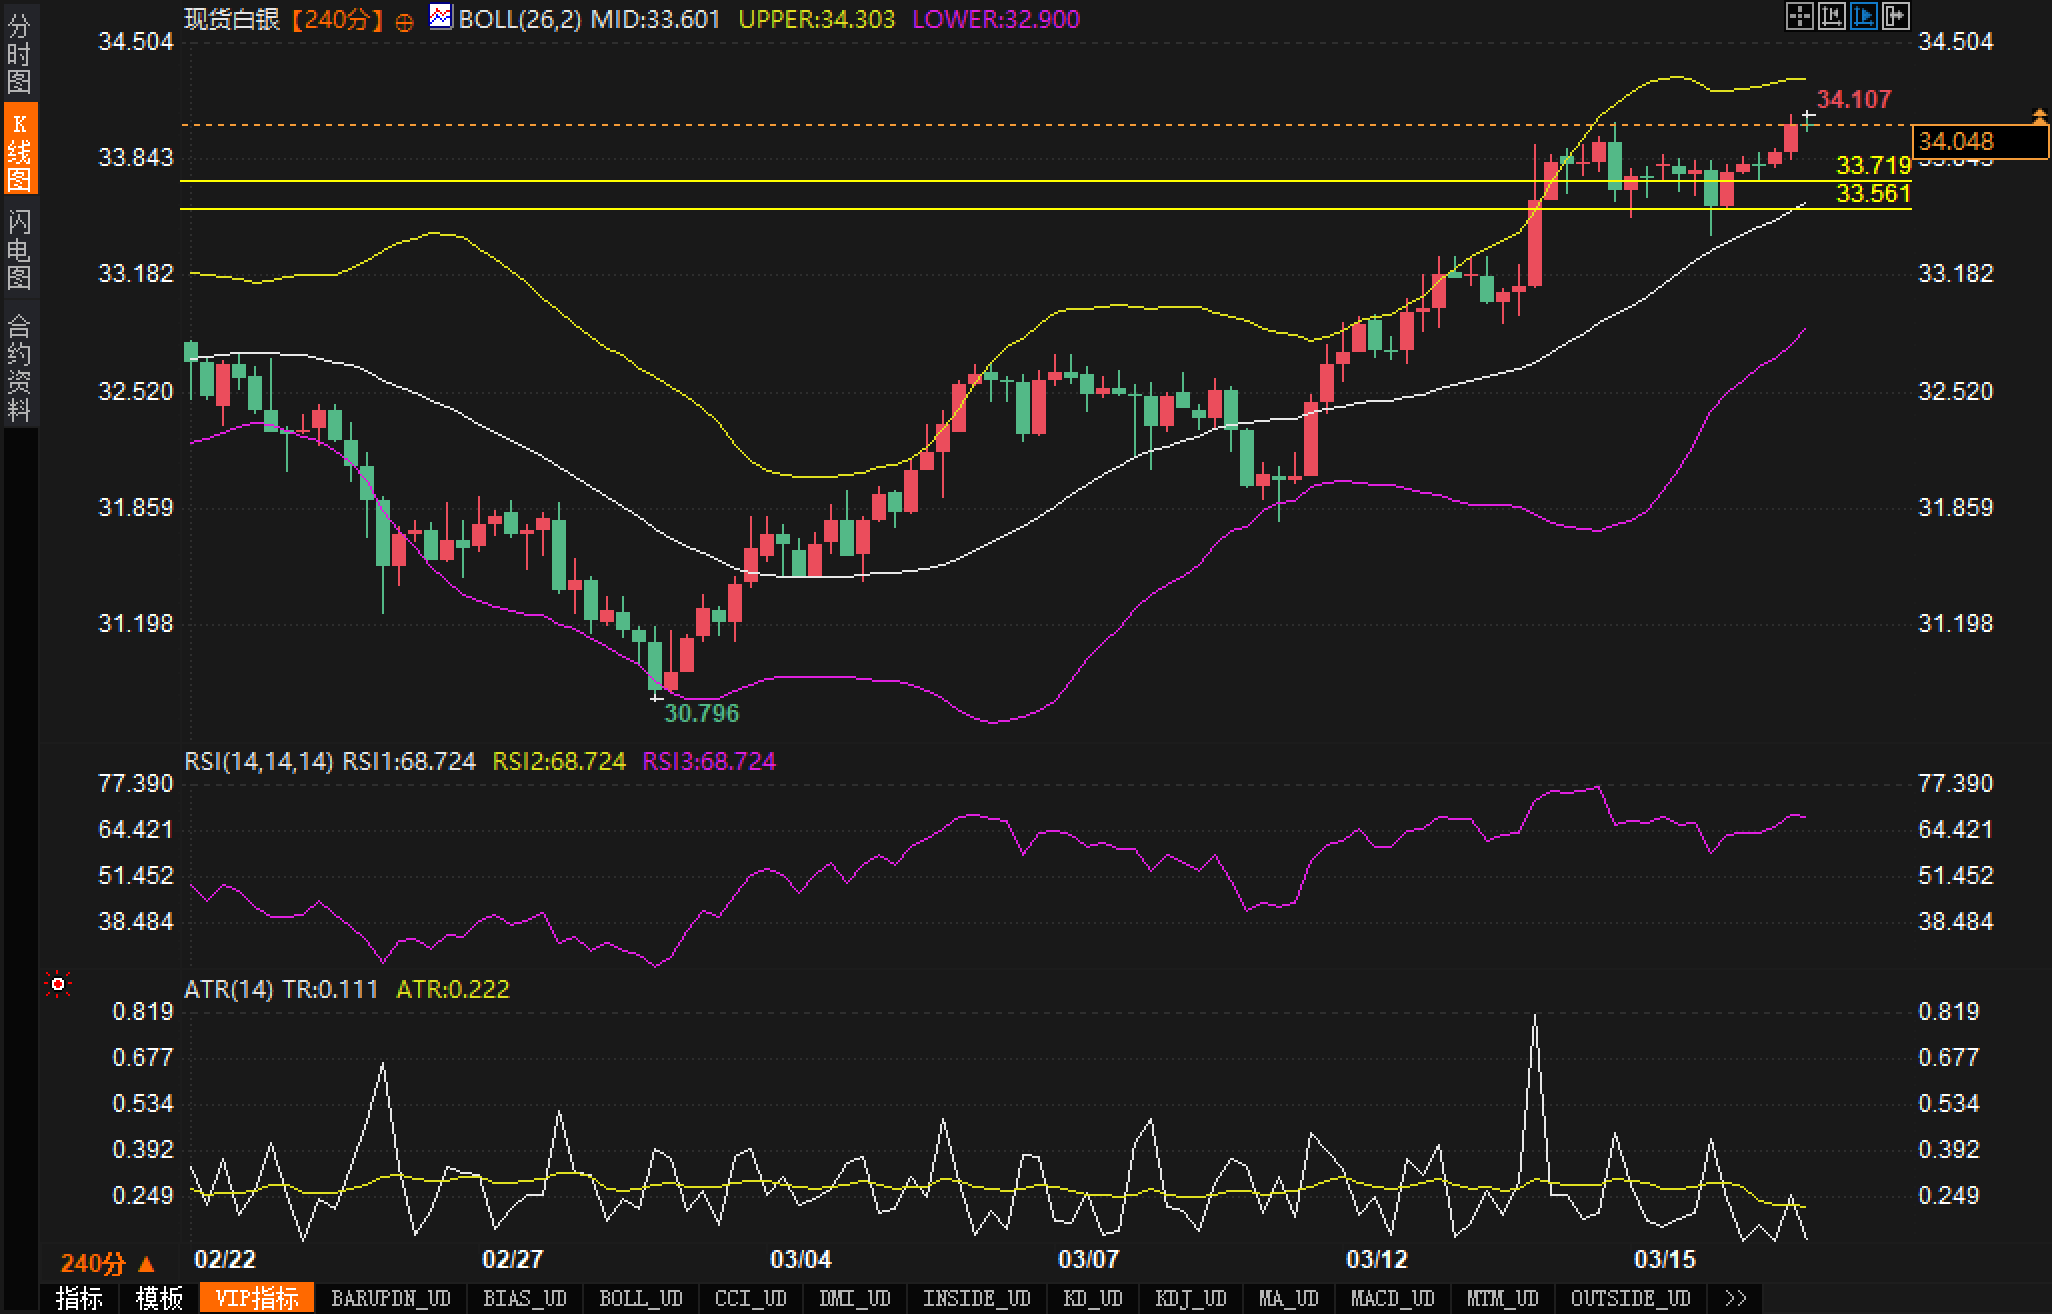
Task: Choose the DMI_UD indicator
Action: (x=855, y=1298)
